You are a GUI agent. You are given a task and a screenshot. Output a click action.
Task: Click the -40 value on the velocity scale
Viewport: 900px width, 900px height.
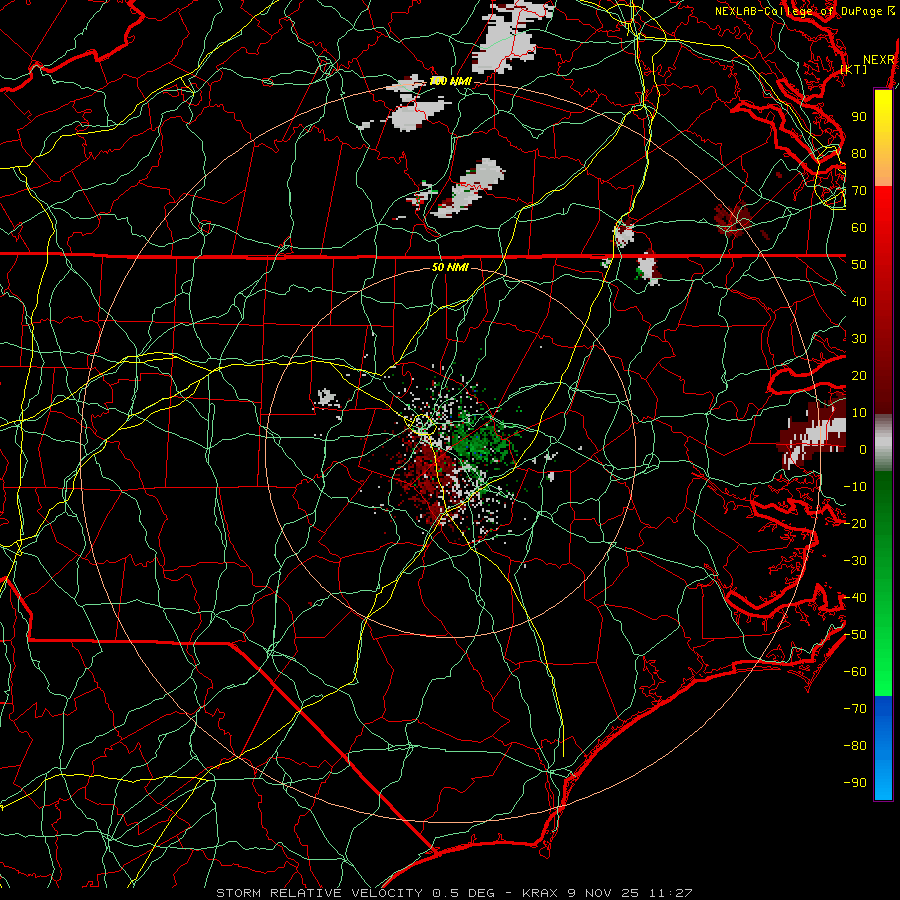(x=855, y=598)
